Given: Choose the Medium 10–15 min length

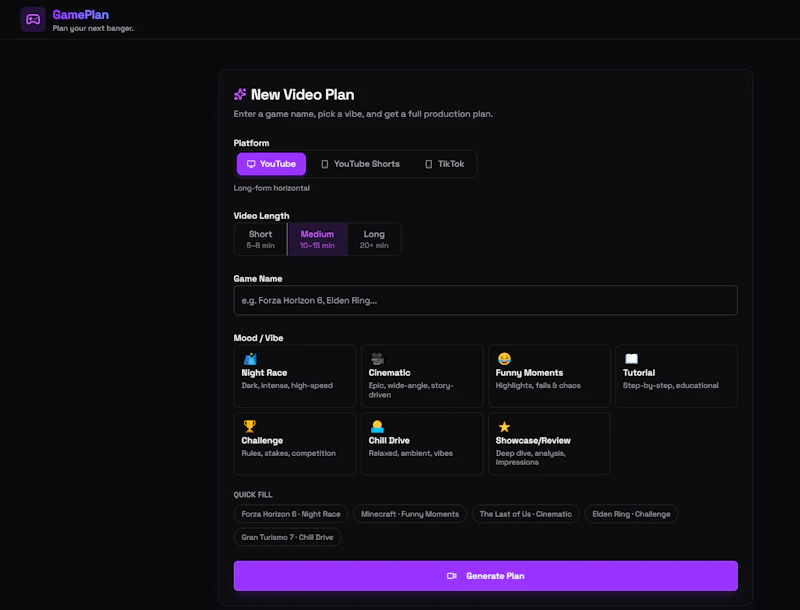Looking at the screenshot, I should coord(317,239).
